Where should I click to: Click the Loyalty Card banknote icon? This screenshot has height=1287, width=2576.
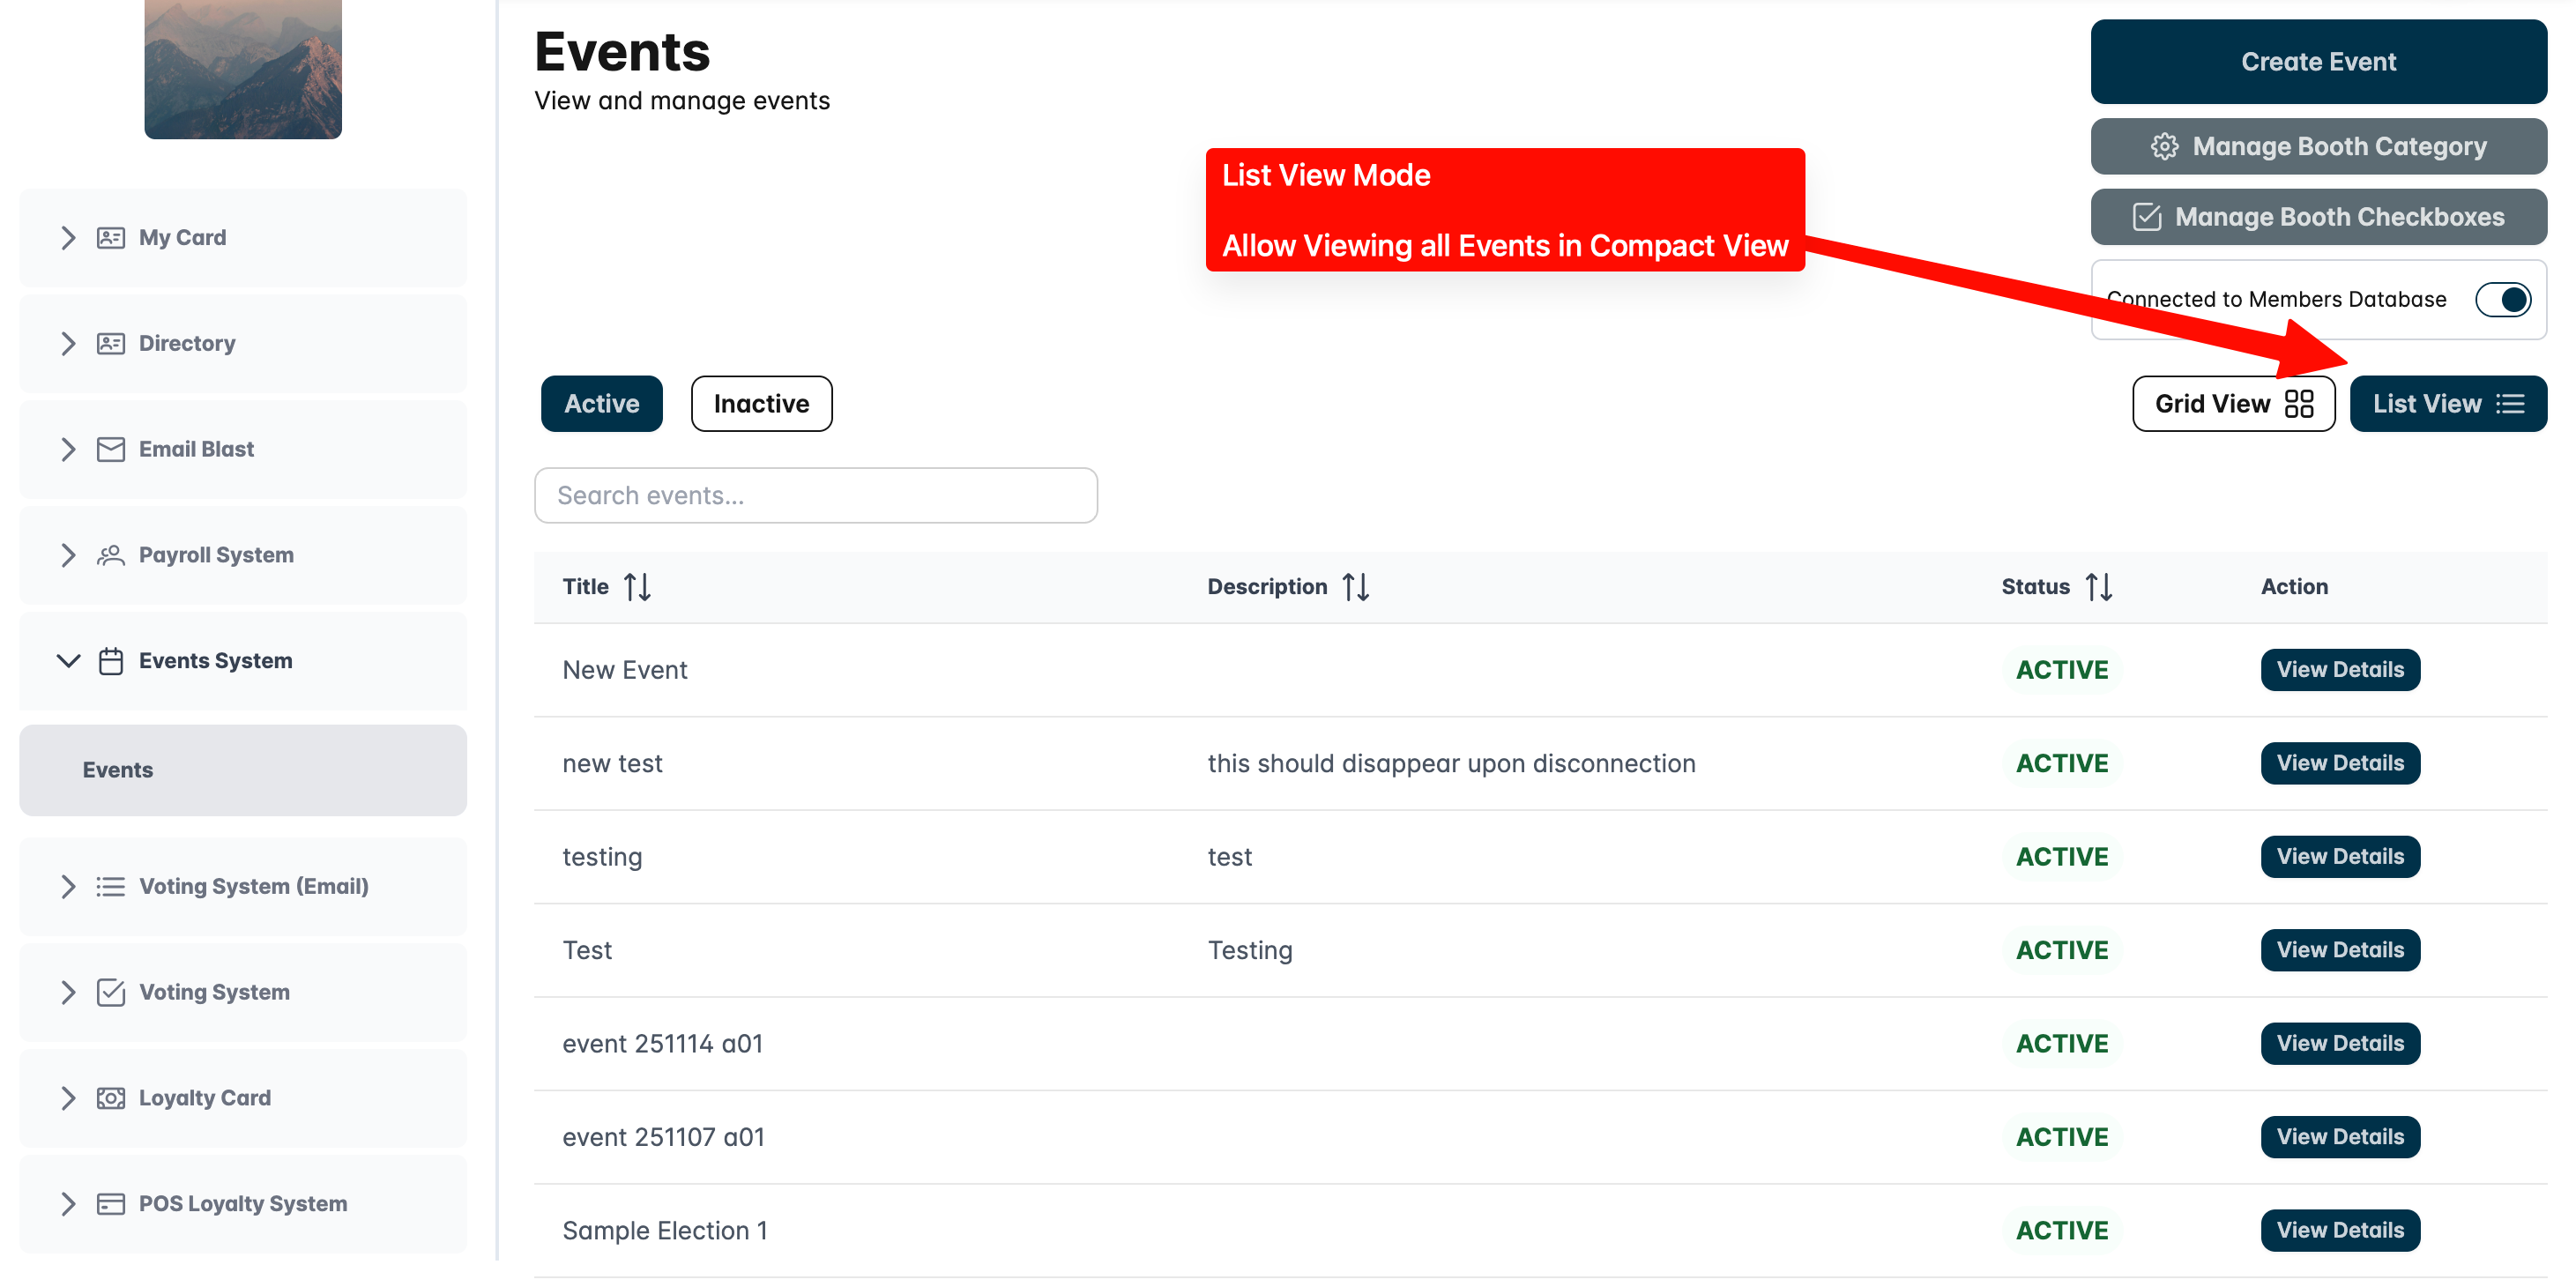(x=110, y=1098)
